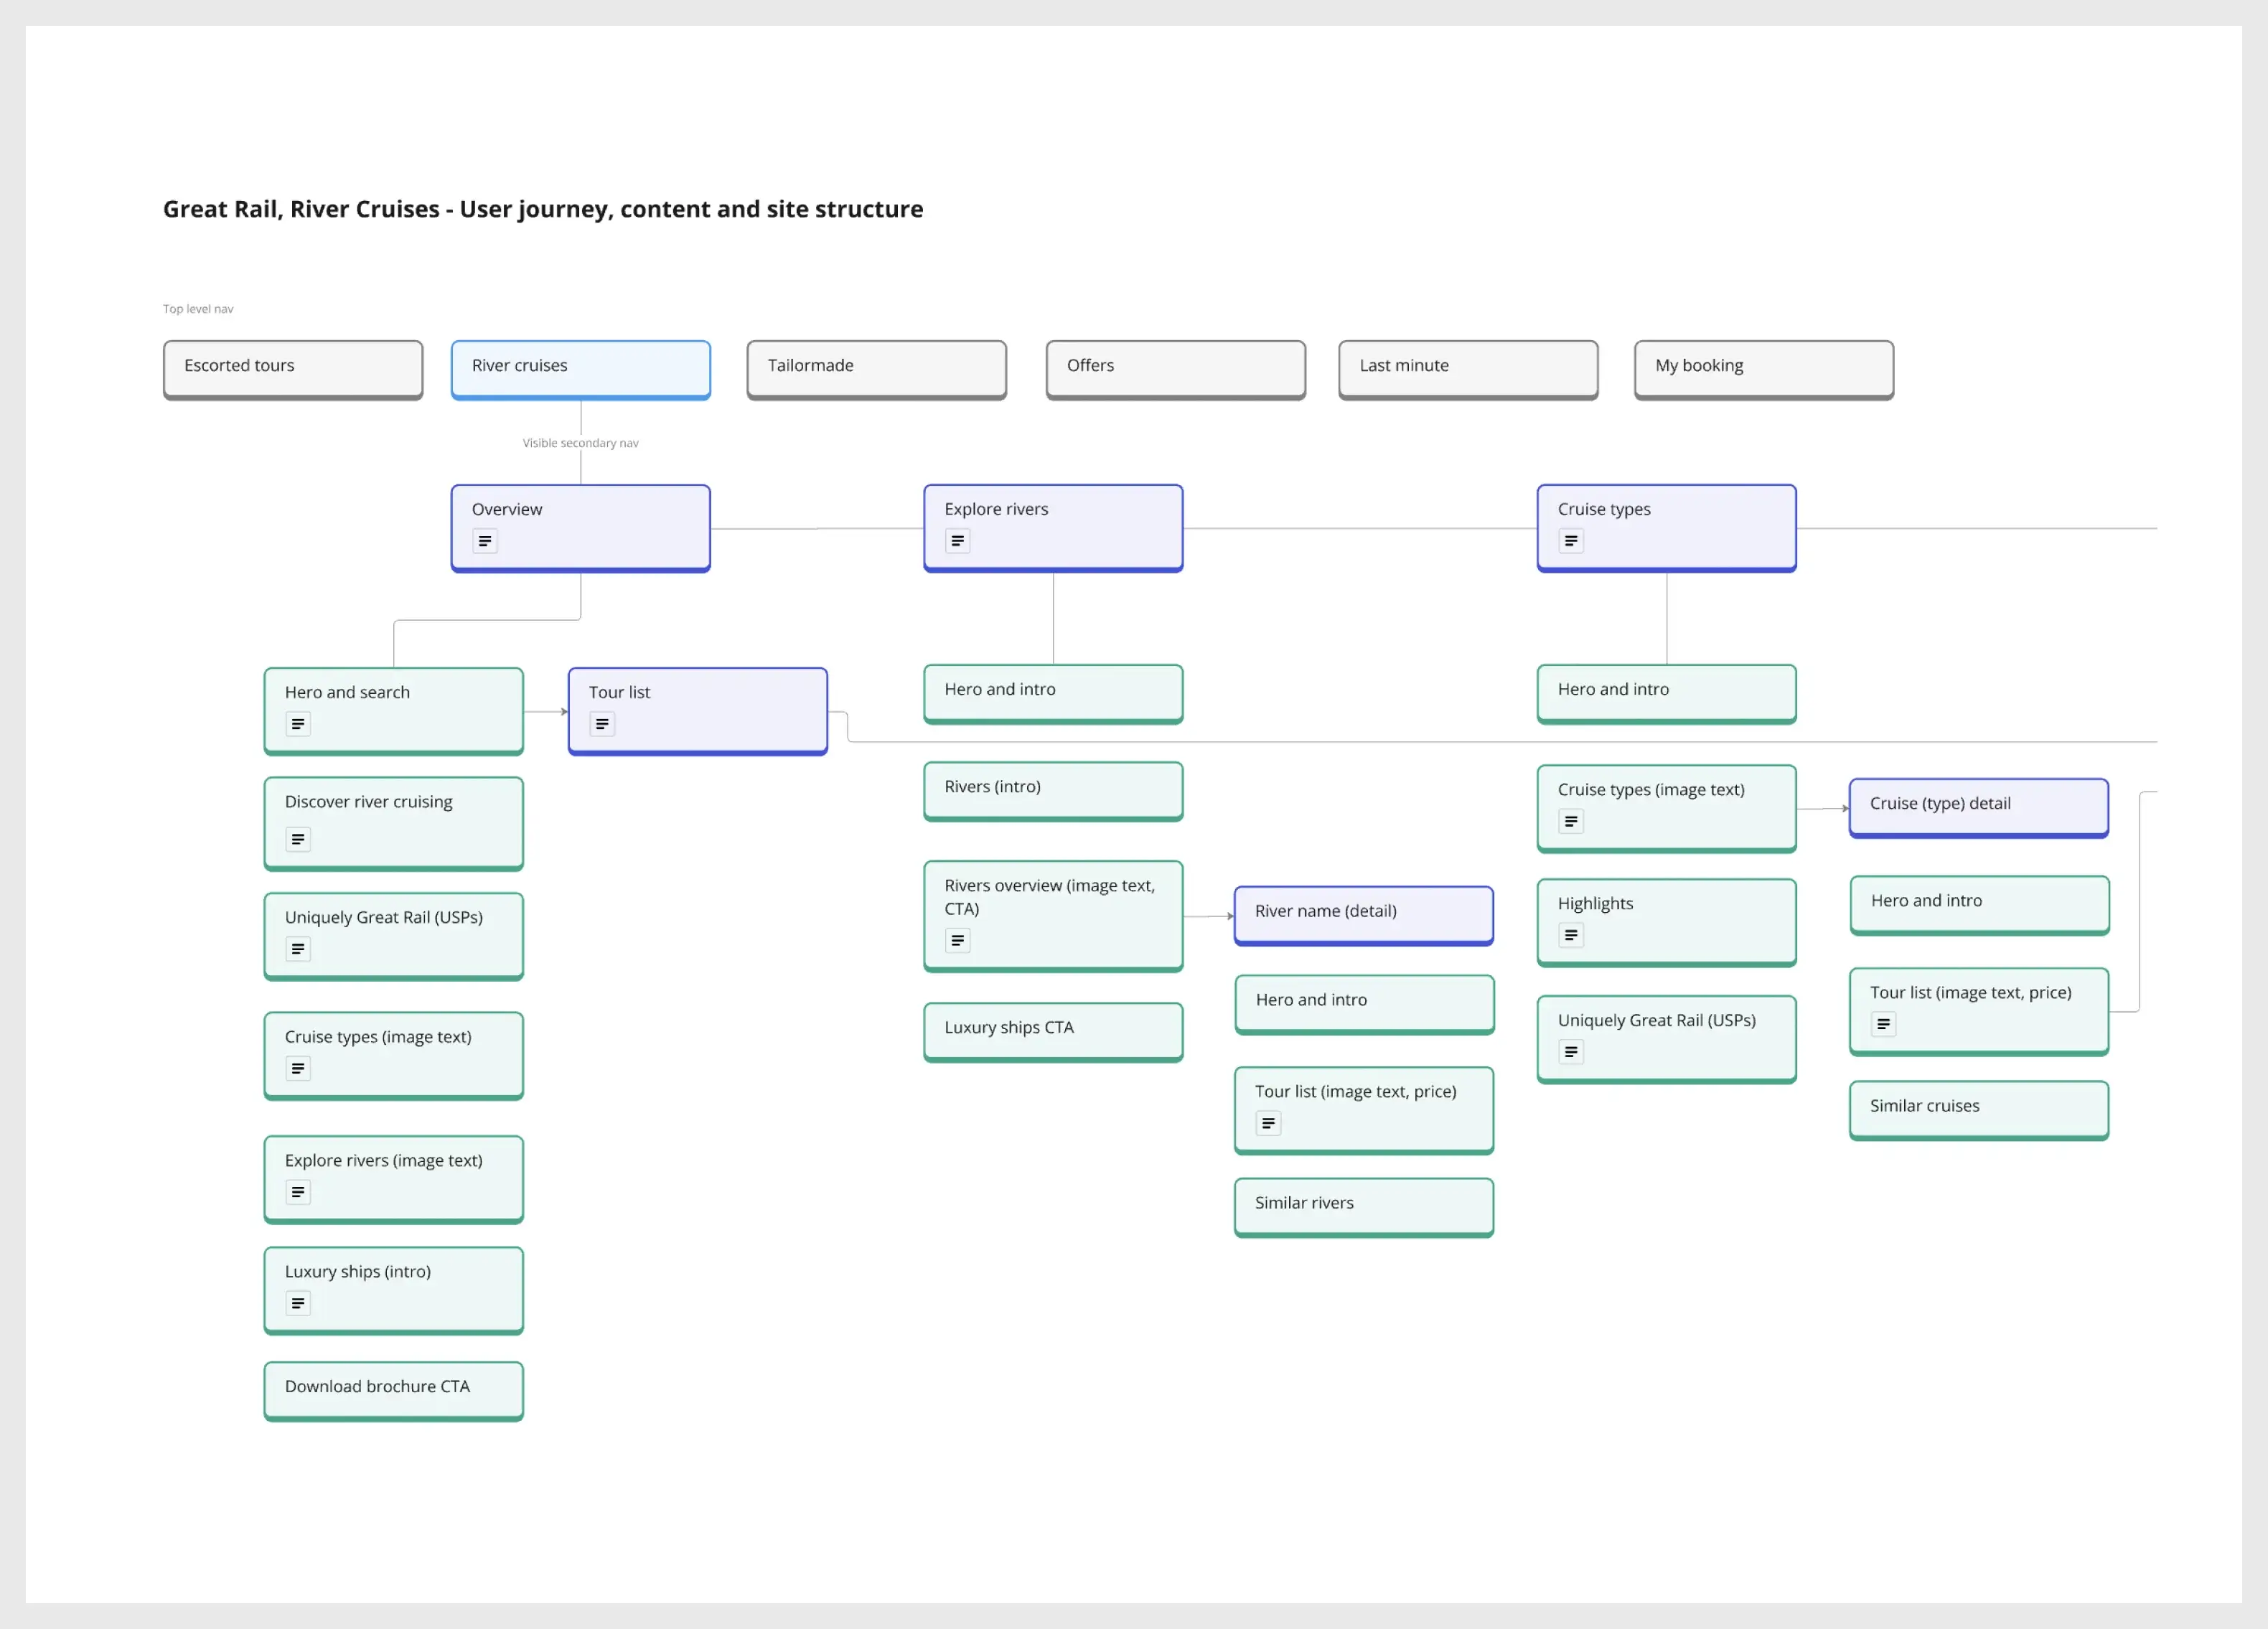Open the note icon on Highlights card
Screen dimensions: 2268x1629
[x=1571, y=935]
